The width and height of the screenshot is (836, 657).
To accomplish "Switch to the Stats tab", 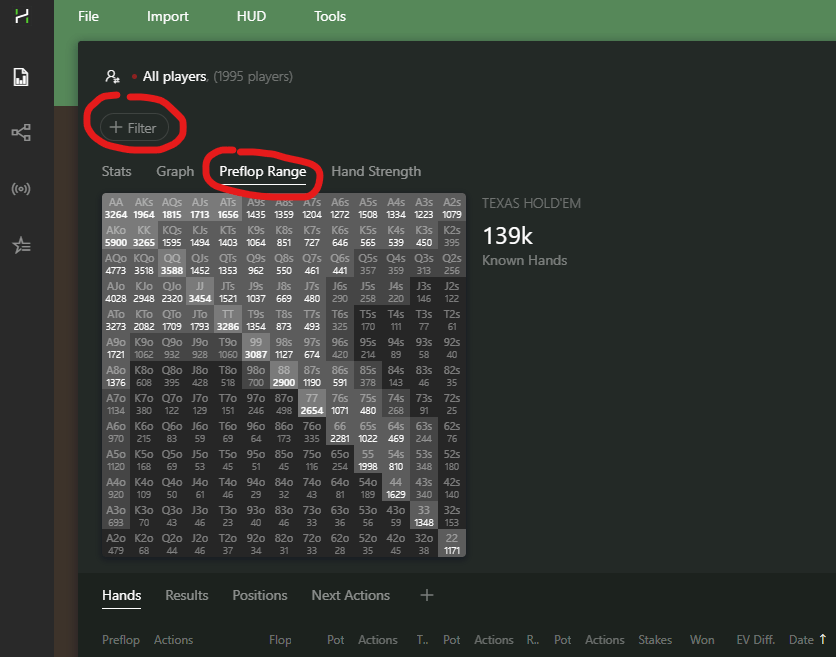I will [x=117, y=171].
